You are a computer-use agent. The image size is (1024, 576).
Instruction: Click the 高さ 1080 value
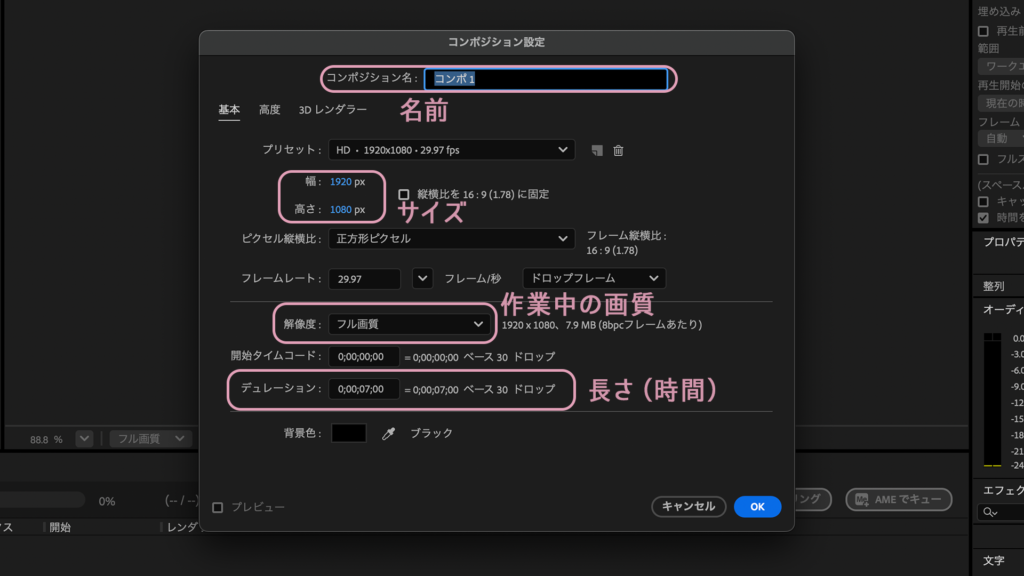[340, 210]
